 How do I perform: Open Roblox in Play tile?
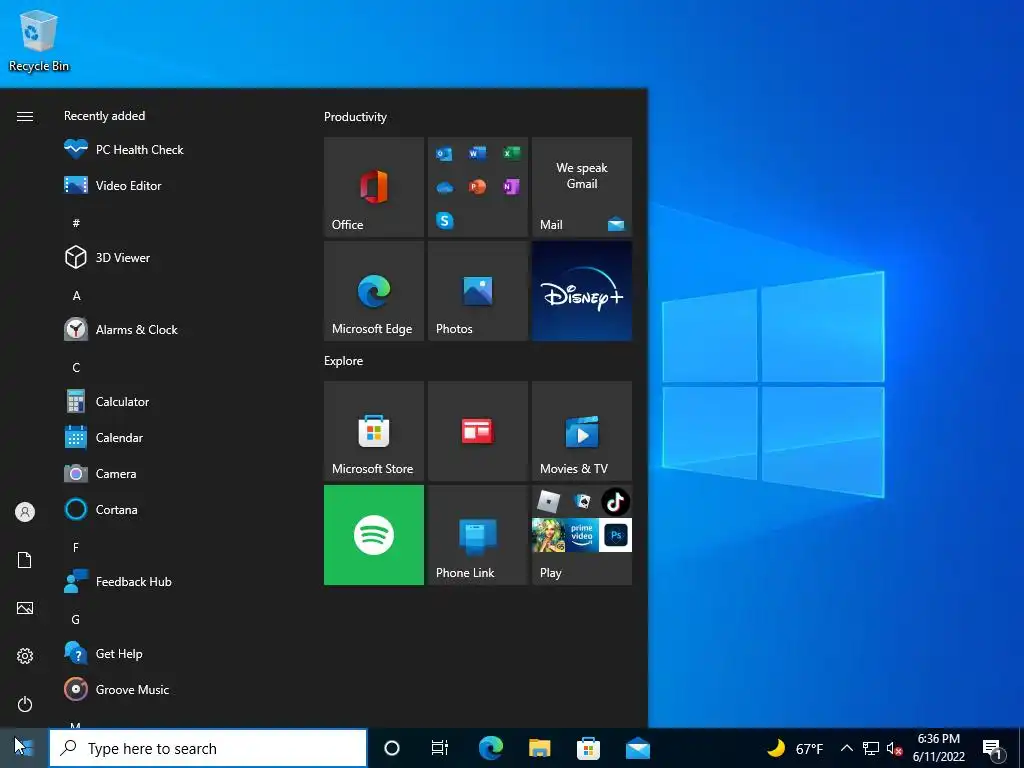pos(548,502)
